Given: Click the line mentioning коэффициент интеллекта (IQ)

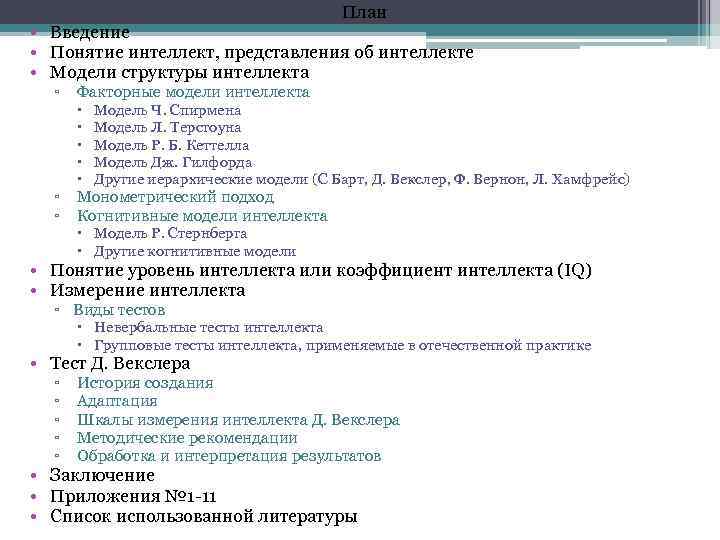Looking at the screenshot, I should (321, 270).
